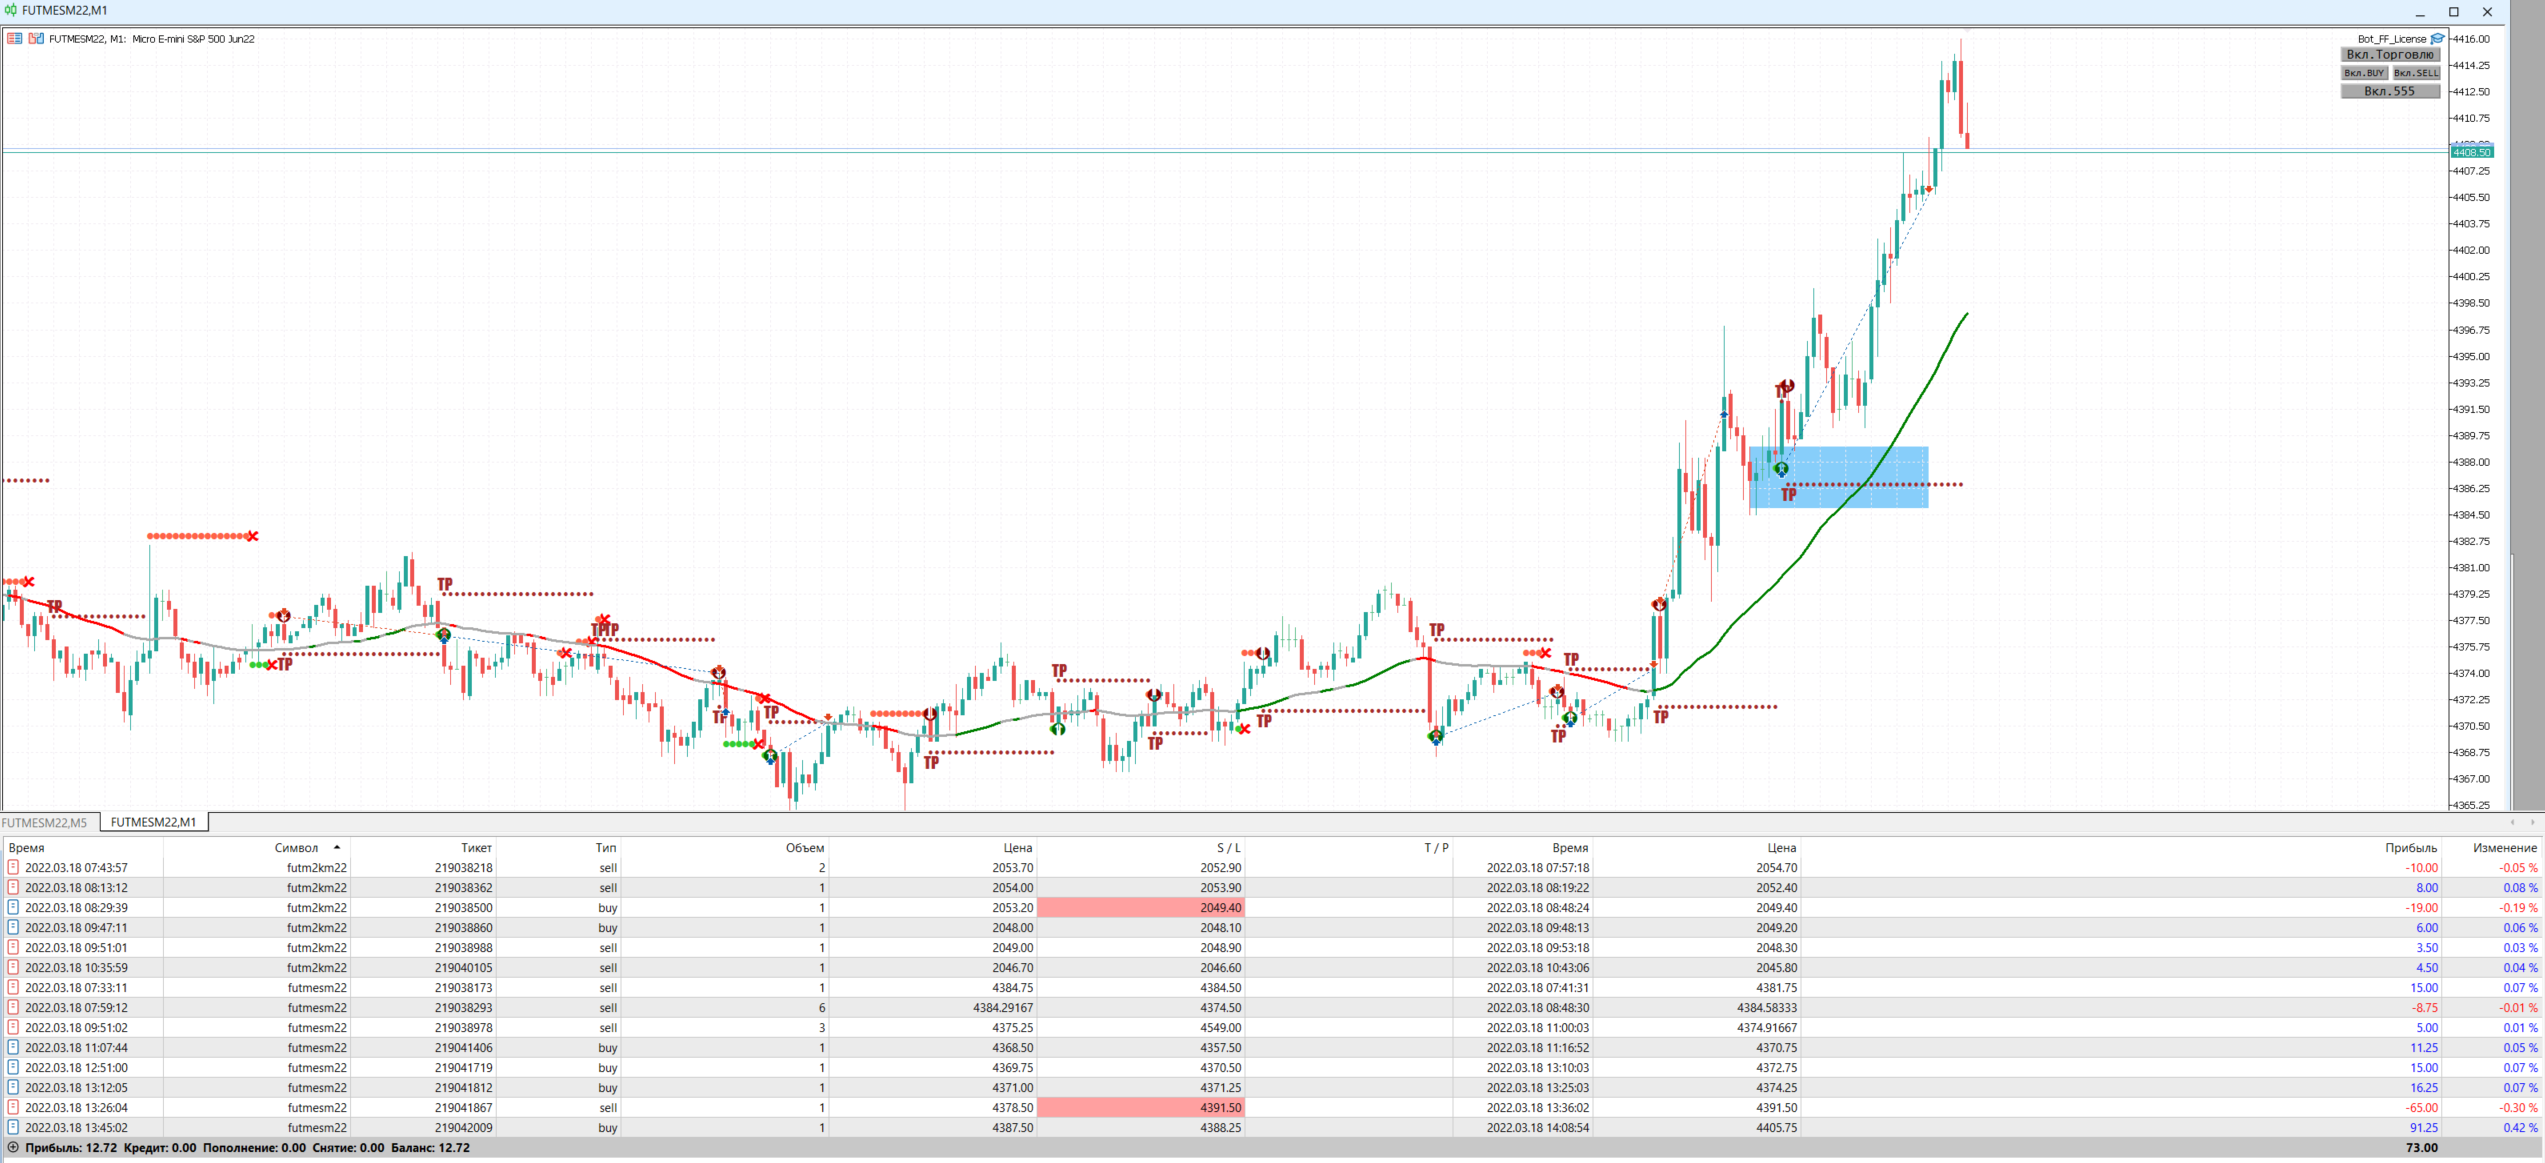2545x1163 pixels.
Task: Select the FUTMESM22,M1 chart tab
Action: coord(153,822)
